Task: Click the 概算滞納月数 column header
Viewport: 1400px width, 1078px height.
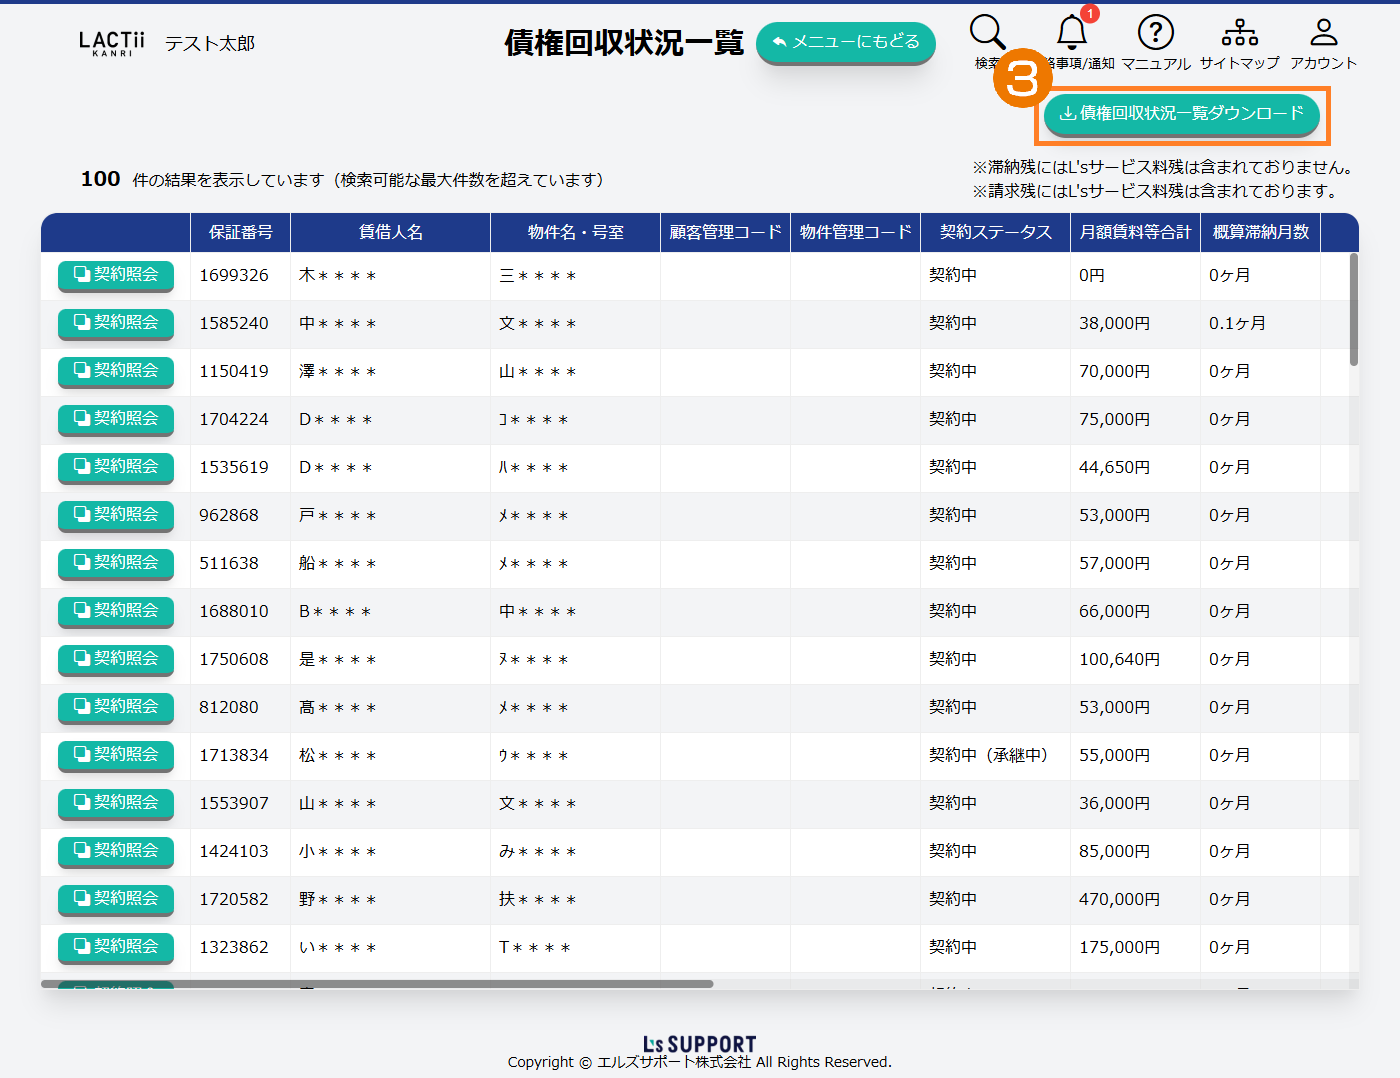Action: tap(1260, 232)
